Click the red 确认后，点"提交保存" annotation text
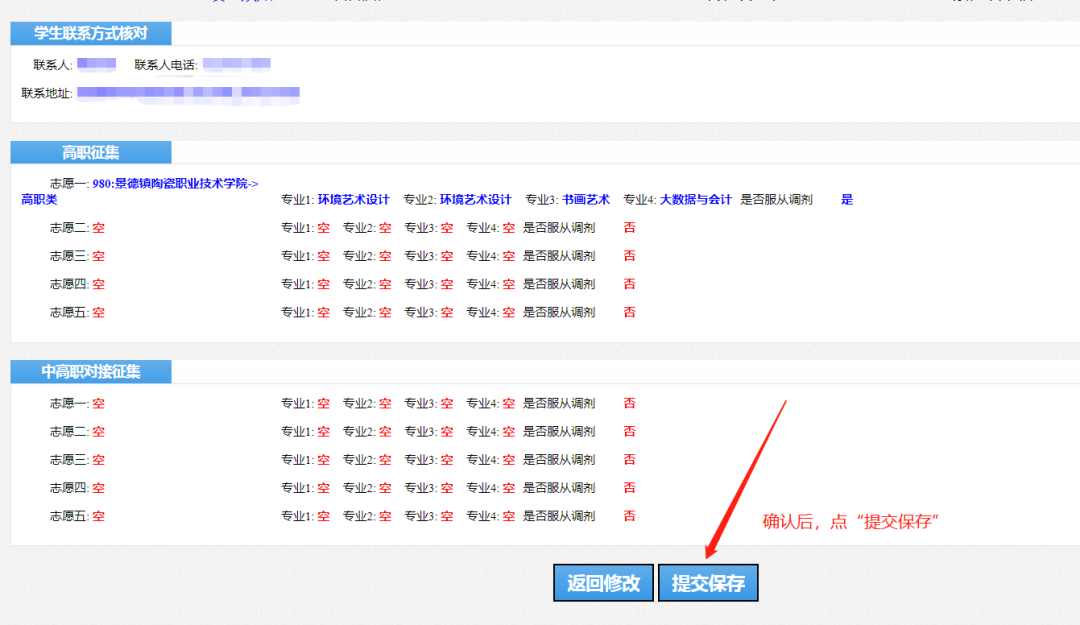 (853, 522)
